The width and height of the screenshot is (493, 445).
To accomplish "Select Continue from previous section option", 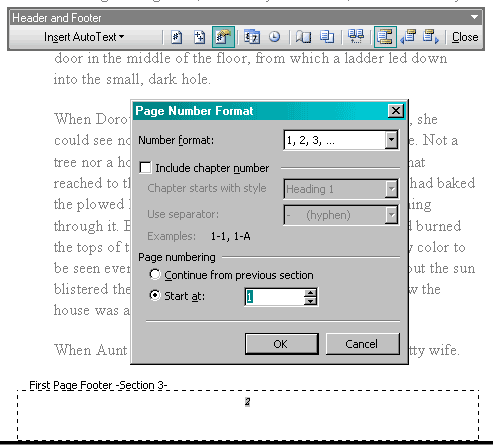I will pos(155,274).
